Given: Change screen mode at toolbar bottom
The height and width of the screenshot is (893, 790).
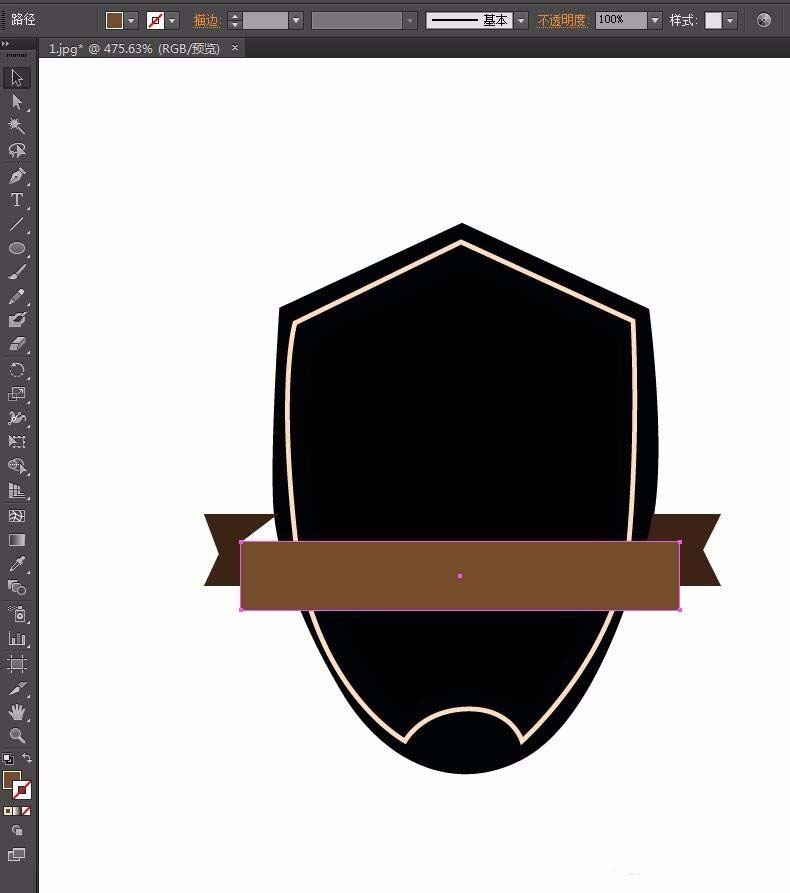Looking at the screenshot, I should tap(17, 855).
